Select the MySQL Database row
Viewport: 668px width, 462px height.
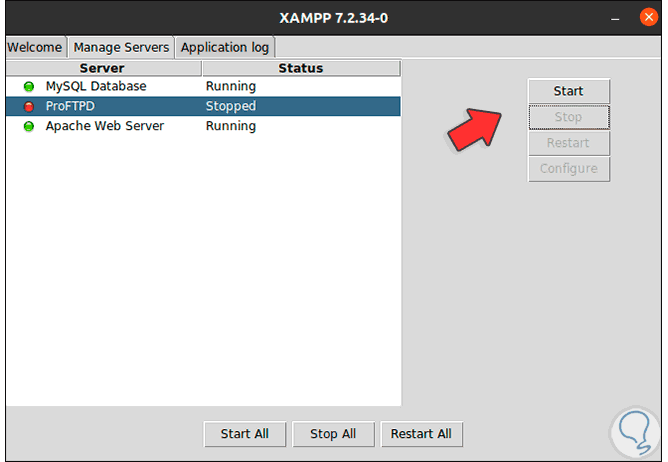pyautogui.click(x=203, y=86)
